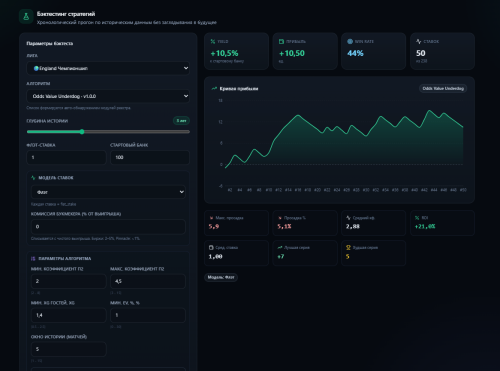Screen dimensions: 500x371
Task: Click the target icon in the Win Rate card
Action: tap(350, 41)
